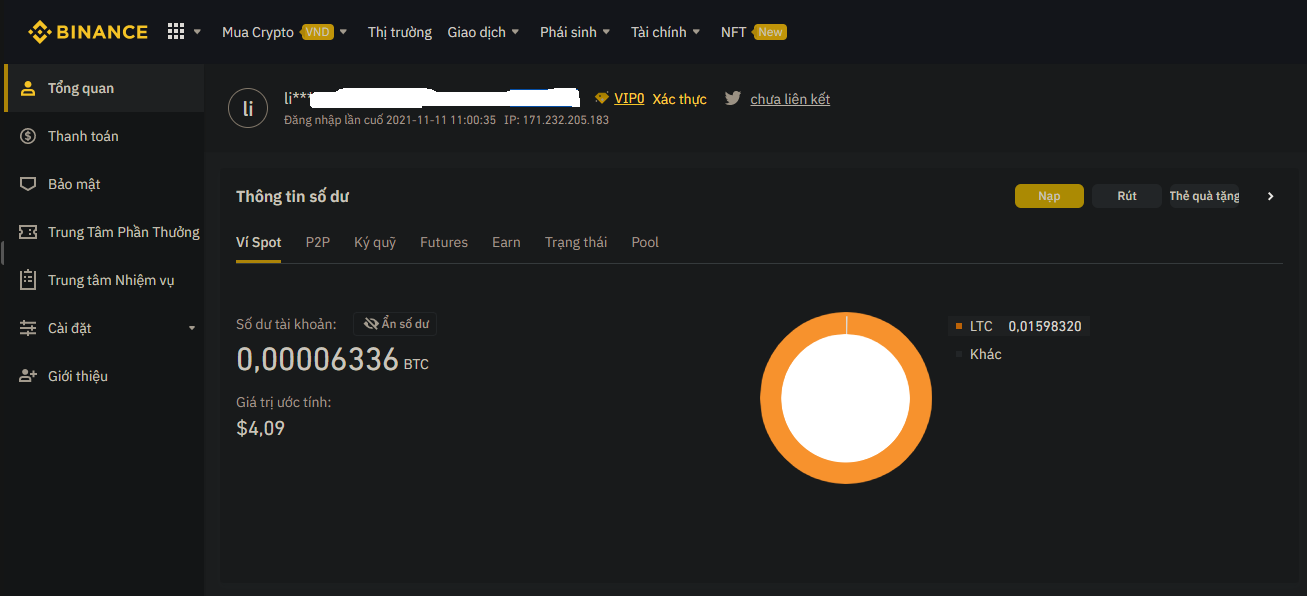Switch to the P2P tab
Viewport: 1307px width, 596px height.
tap(318, 243)
